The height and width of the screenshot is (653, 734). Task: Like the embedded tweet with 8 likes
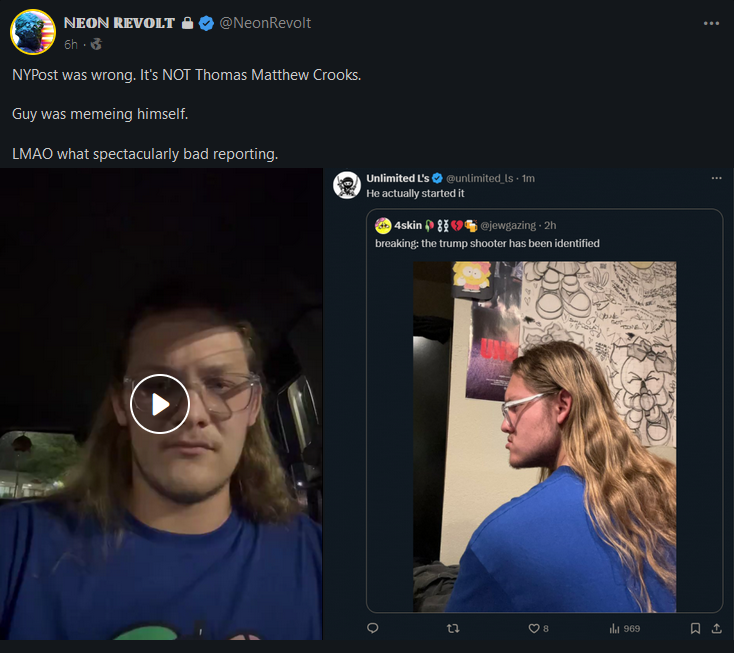click(534, 628)
